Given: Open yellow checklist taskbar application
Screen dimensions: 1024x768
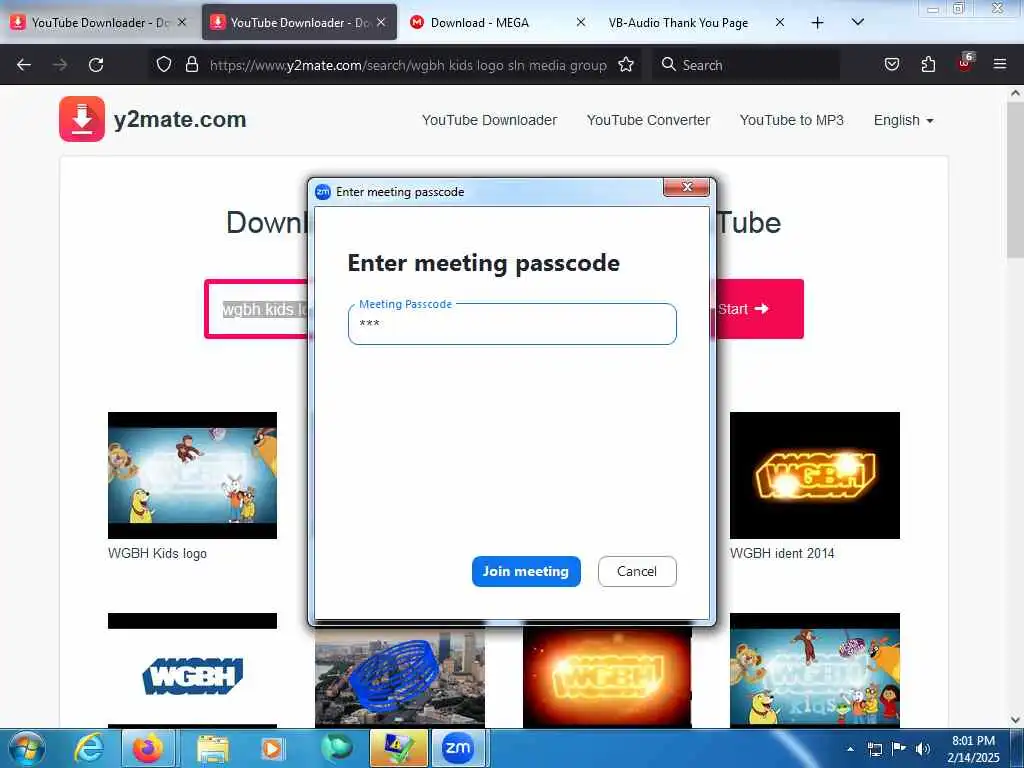Looking at the screenshot, I should click(398, 748).
